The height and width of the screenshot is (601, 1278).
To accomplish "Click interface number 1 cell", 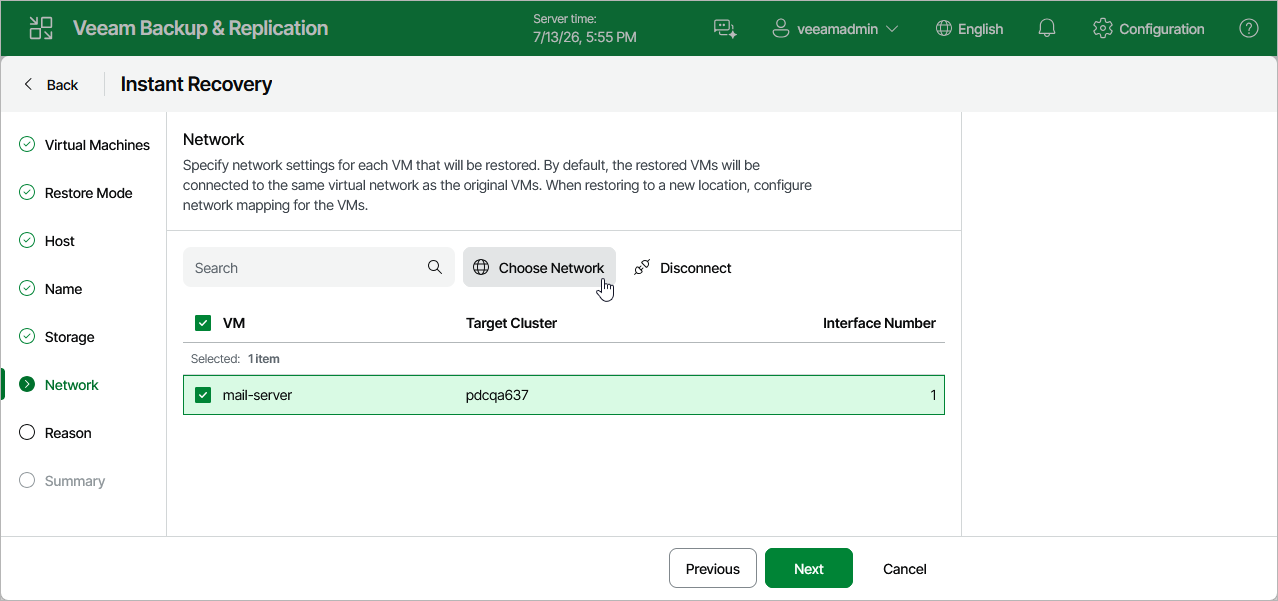I will coord(933,395).
